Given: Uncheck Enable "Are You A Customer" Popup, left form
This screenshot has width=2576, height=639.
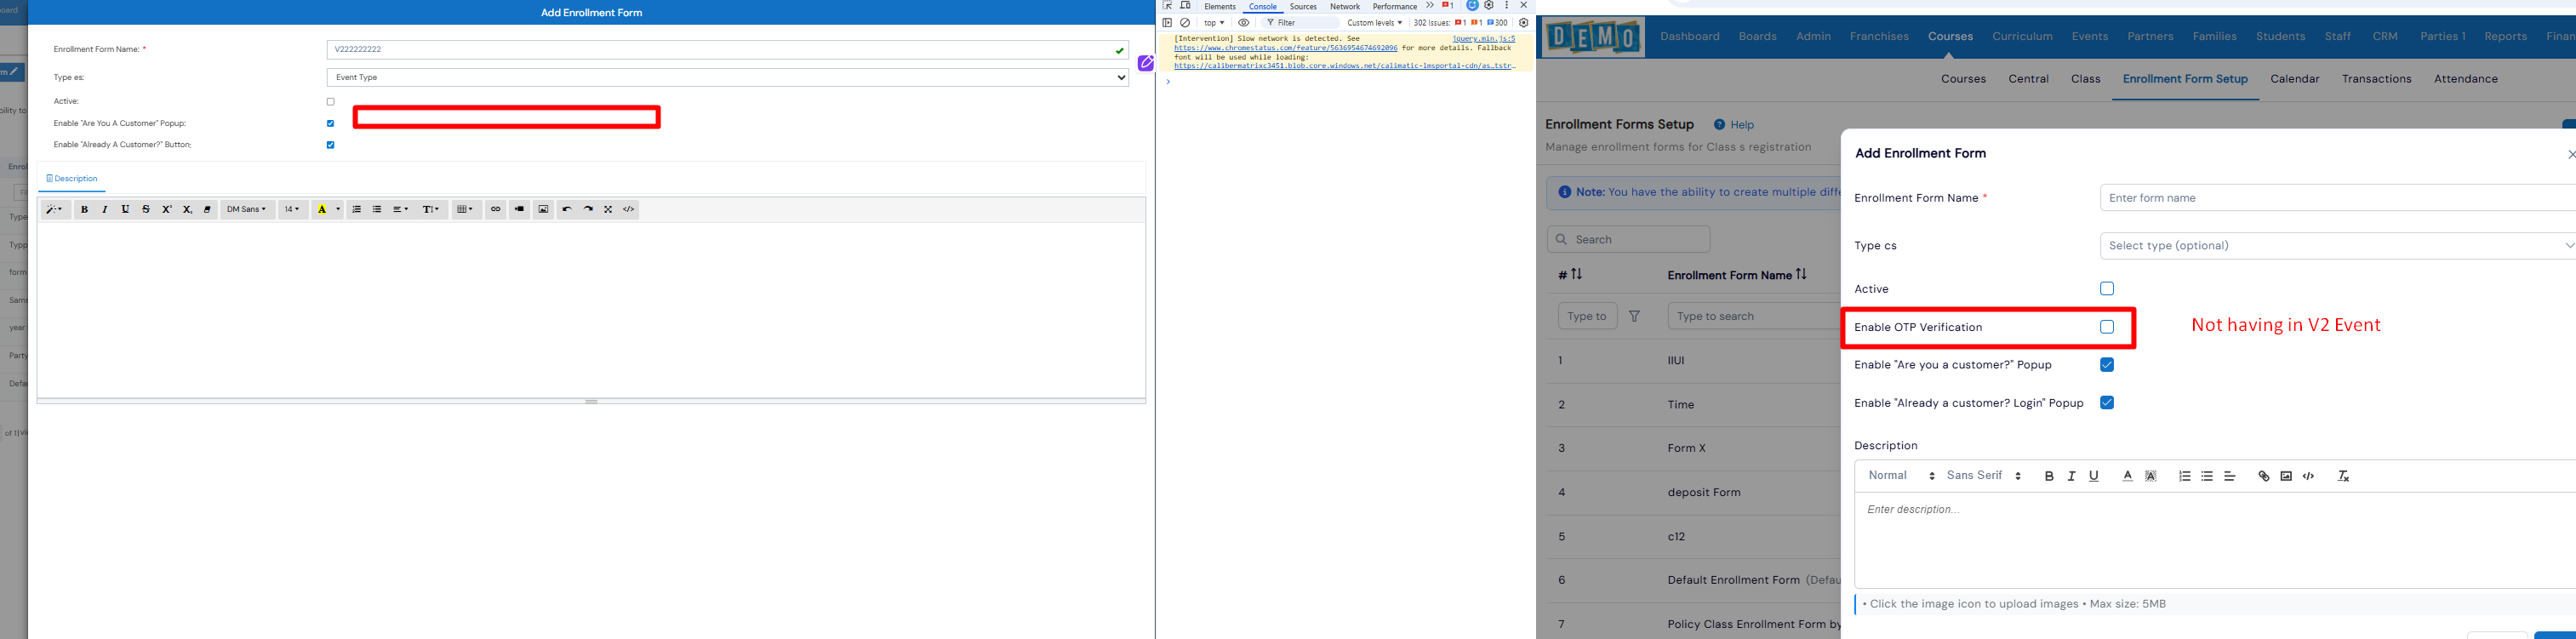Looking at the screenshot, I should (x=331, y=124).
